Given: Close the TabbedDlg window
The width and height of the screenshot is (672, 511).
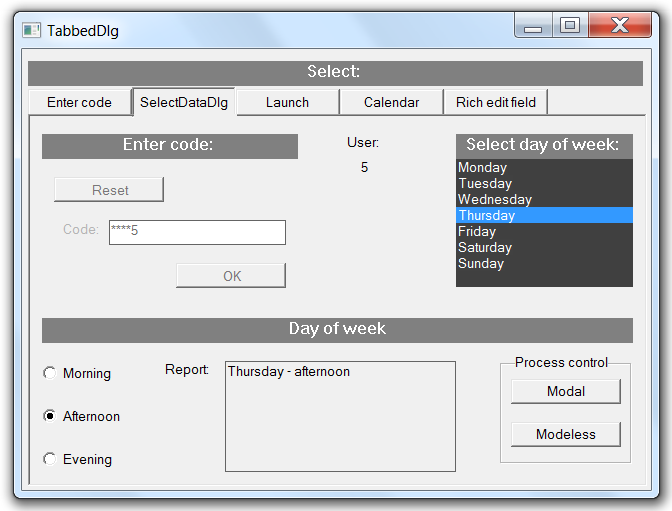Looking at the screenshot, I should click(x=620, y=25).
